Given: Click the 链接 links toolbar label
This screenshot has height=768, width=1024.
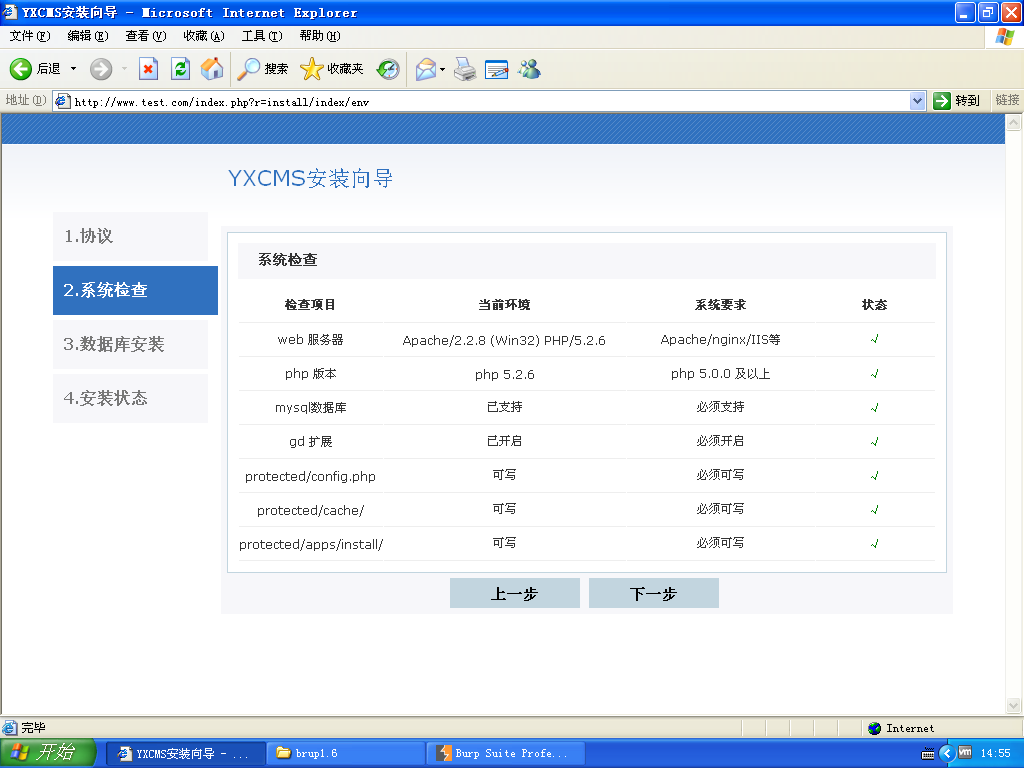Looking at the screenshot, I should [x=1007, y=101].
